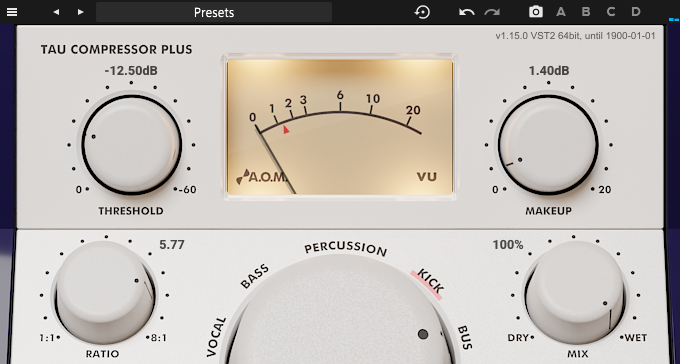
Task: Click the THRESHOLD label
Action: tap(131, 211)
